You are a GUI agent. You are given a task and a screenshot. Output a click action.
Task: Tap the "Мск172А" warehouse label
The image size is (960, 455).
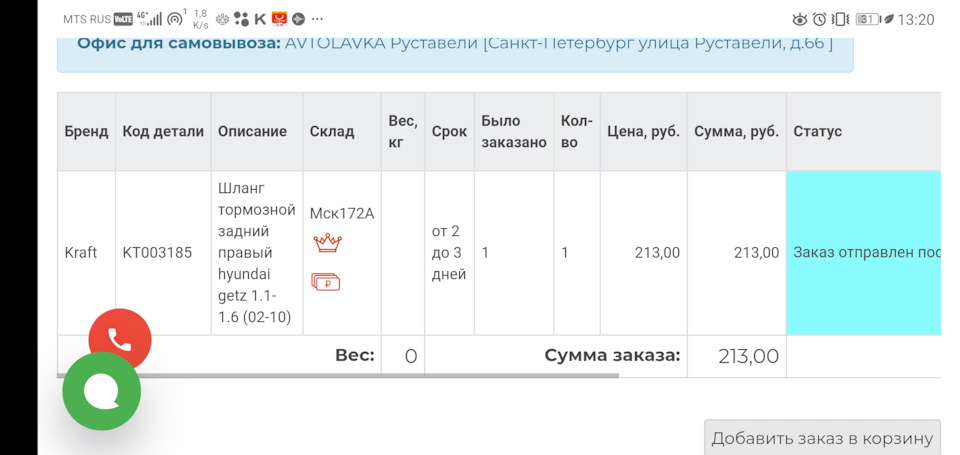(x=341, y=213)
